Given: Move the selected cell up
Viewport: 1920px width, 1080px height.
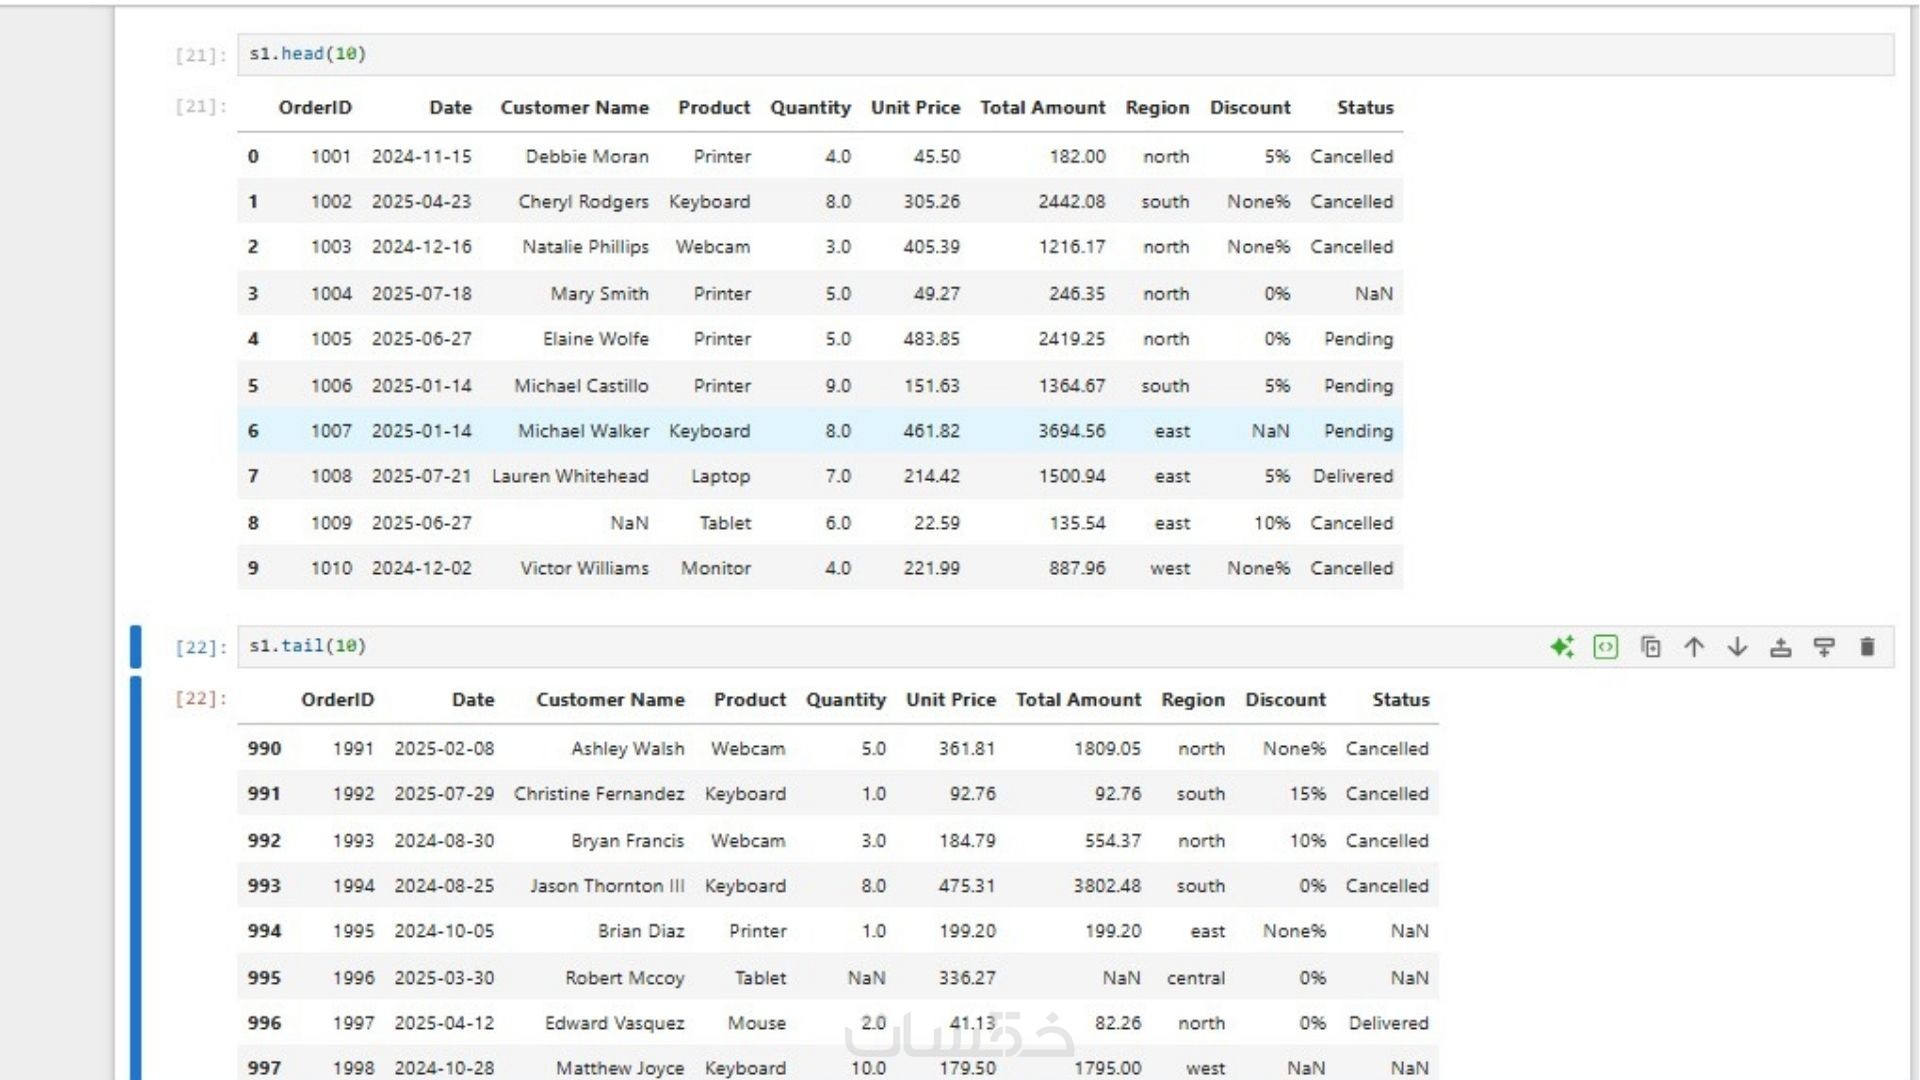Looking at the screenshot, I should tap(1694, 647).
